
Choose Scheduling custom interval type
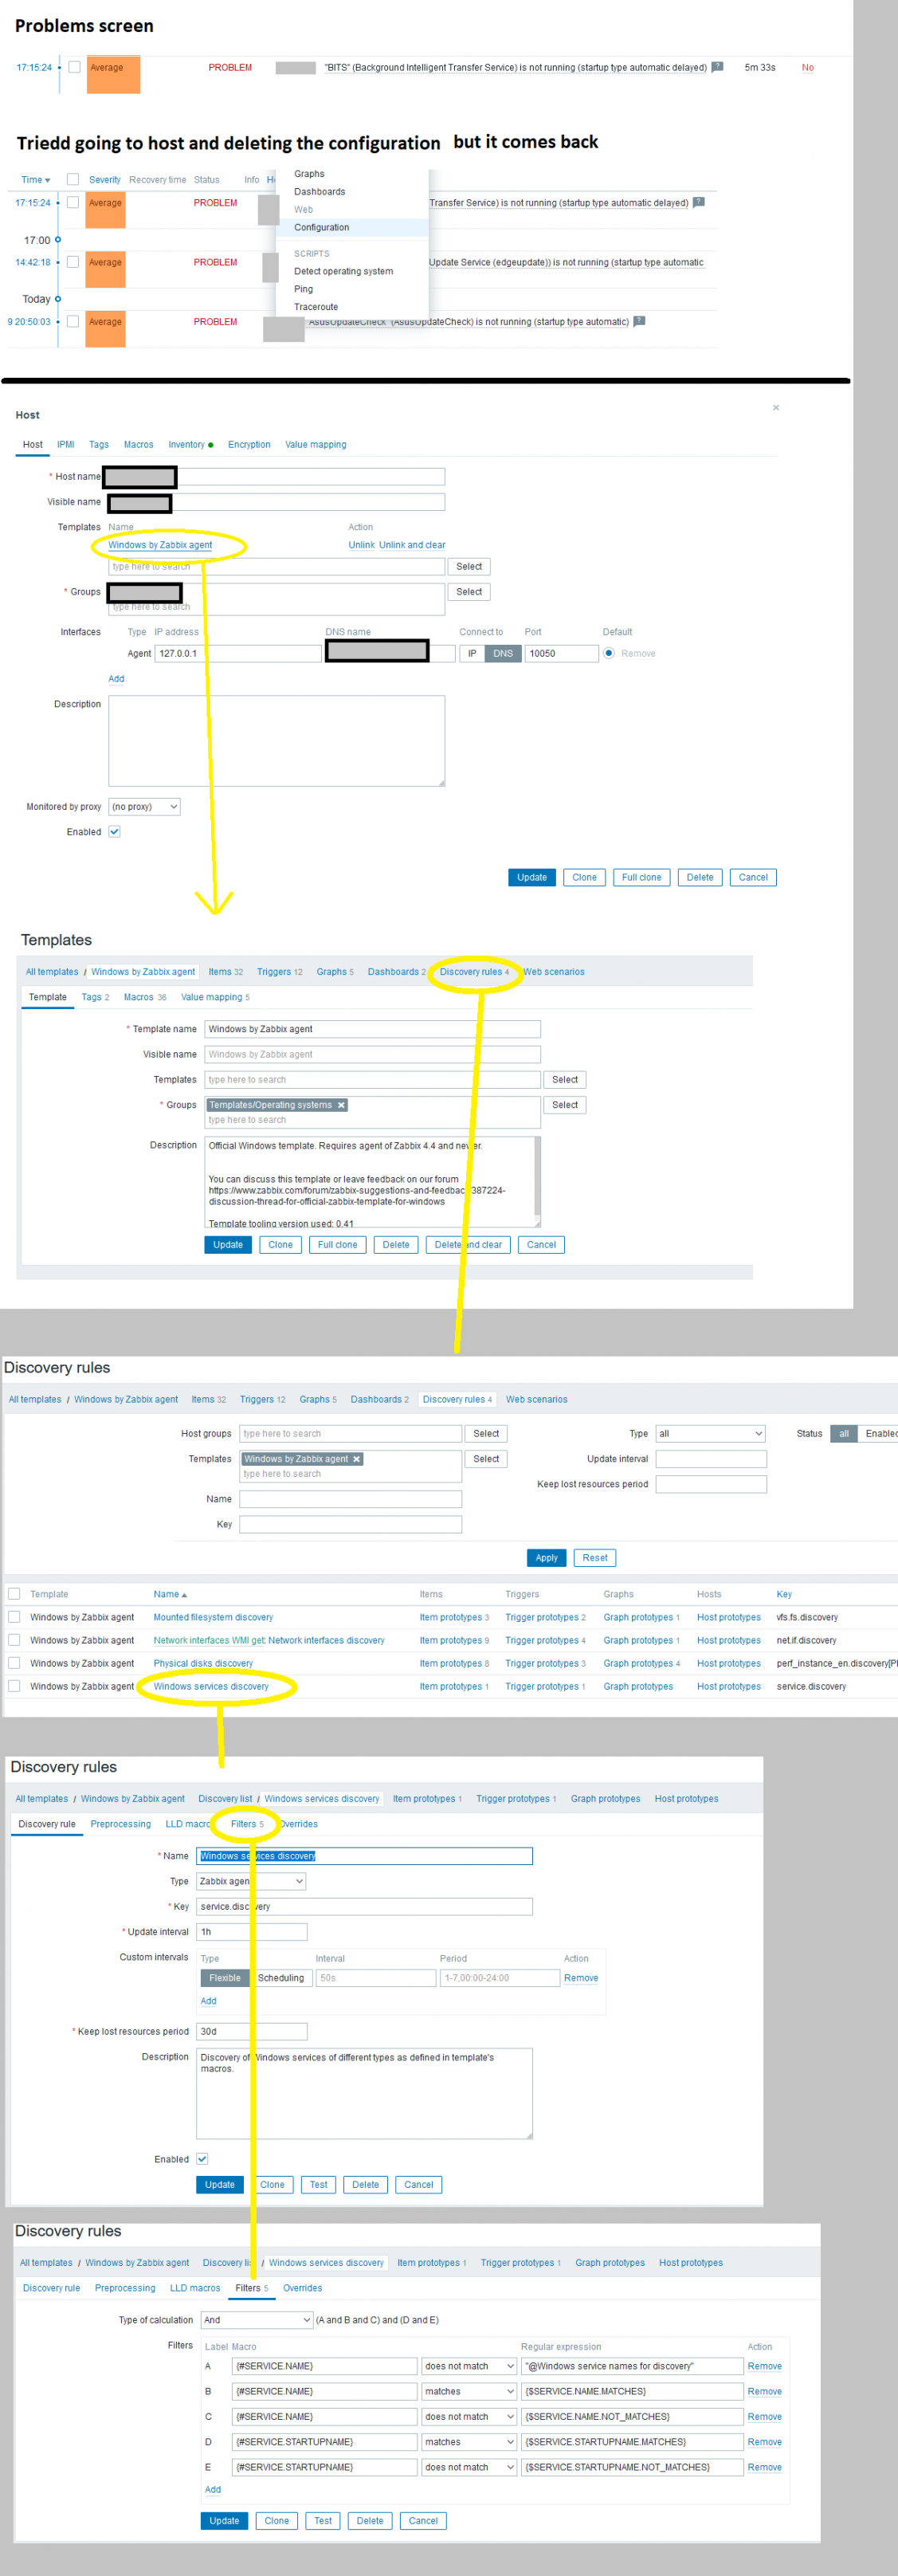[x=281, y=1978]
